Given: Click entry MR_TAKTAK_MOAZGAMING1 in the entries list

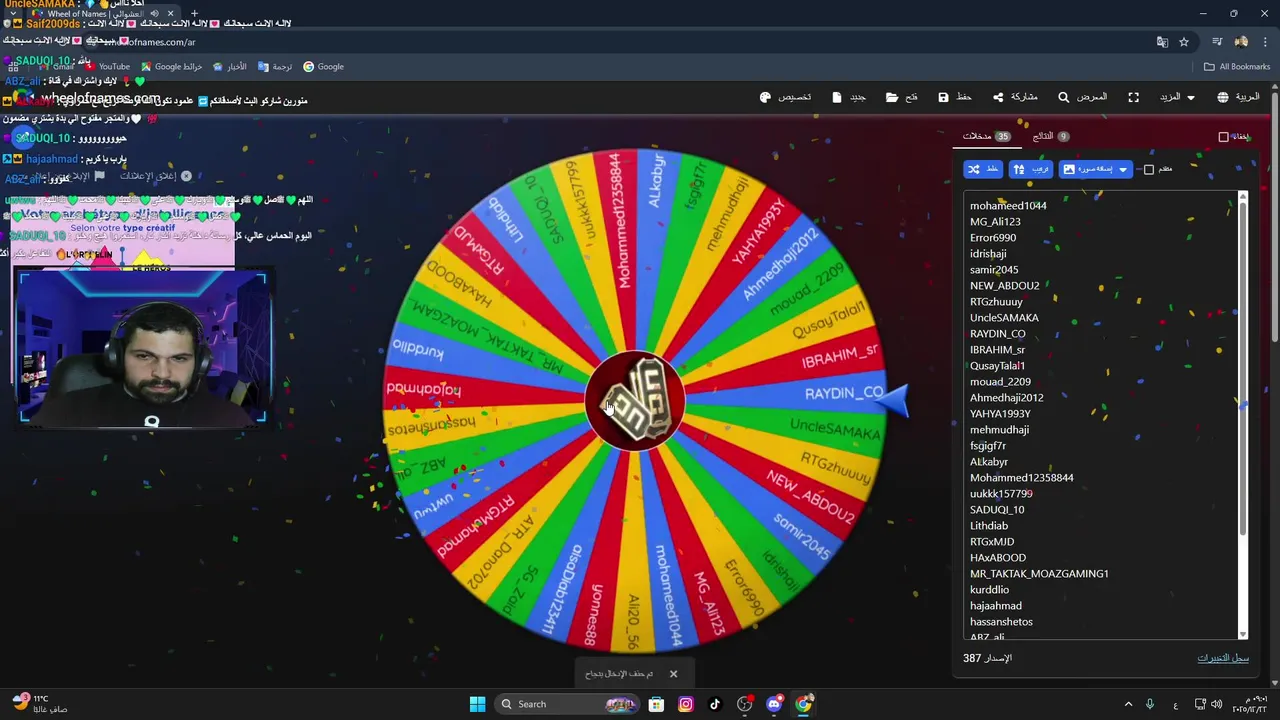Looking at the screenshot, I should pos(1039,574).
